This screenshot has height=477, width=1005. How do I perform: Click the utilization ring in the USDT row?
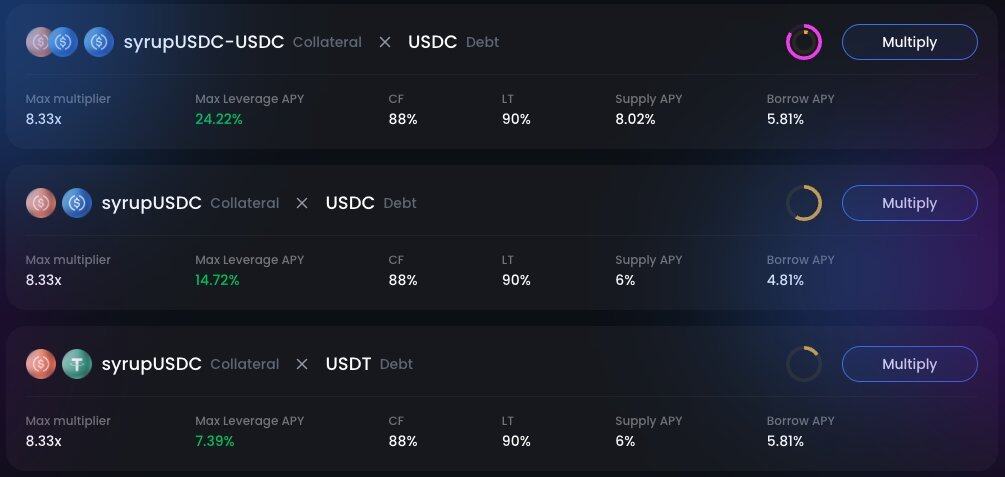tap(804, 364)
